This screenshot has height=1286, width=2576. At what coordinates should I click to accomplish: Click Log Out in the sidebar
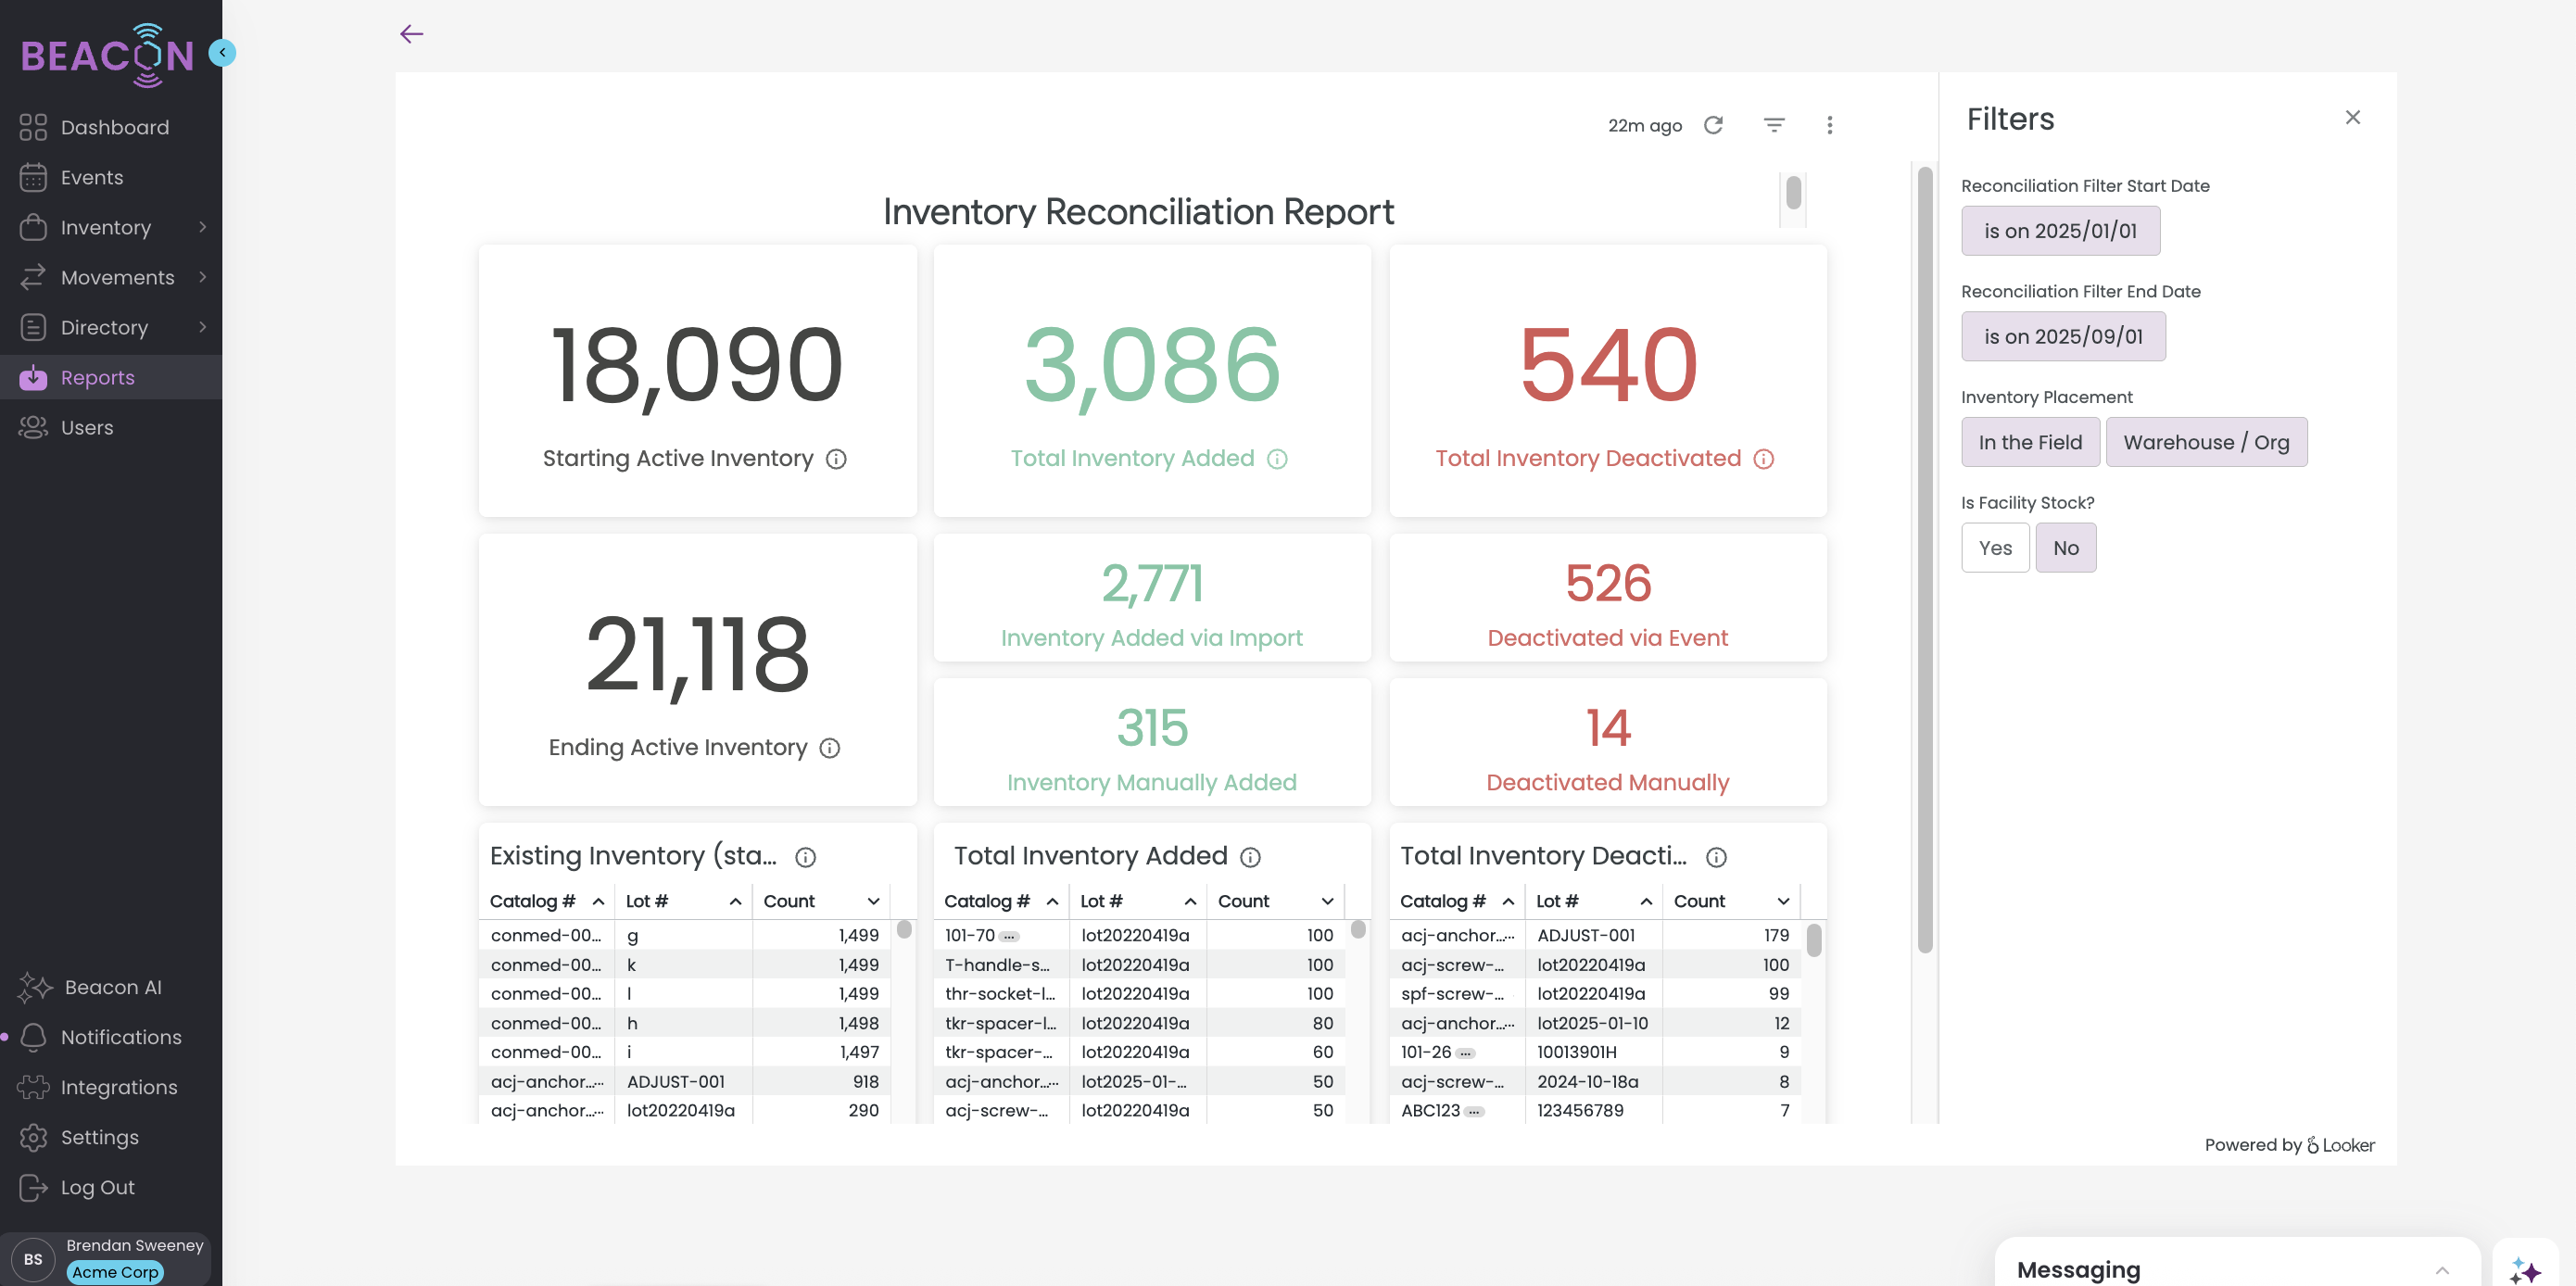pyautogui.click(x=97, y=1187)
